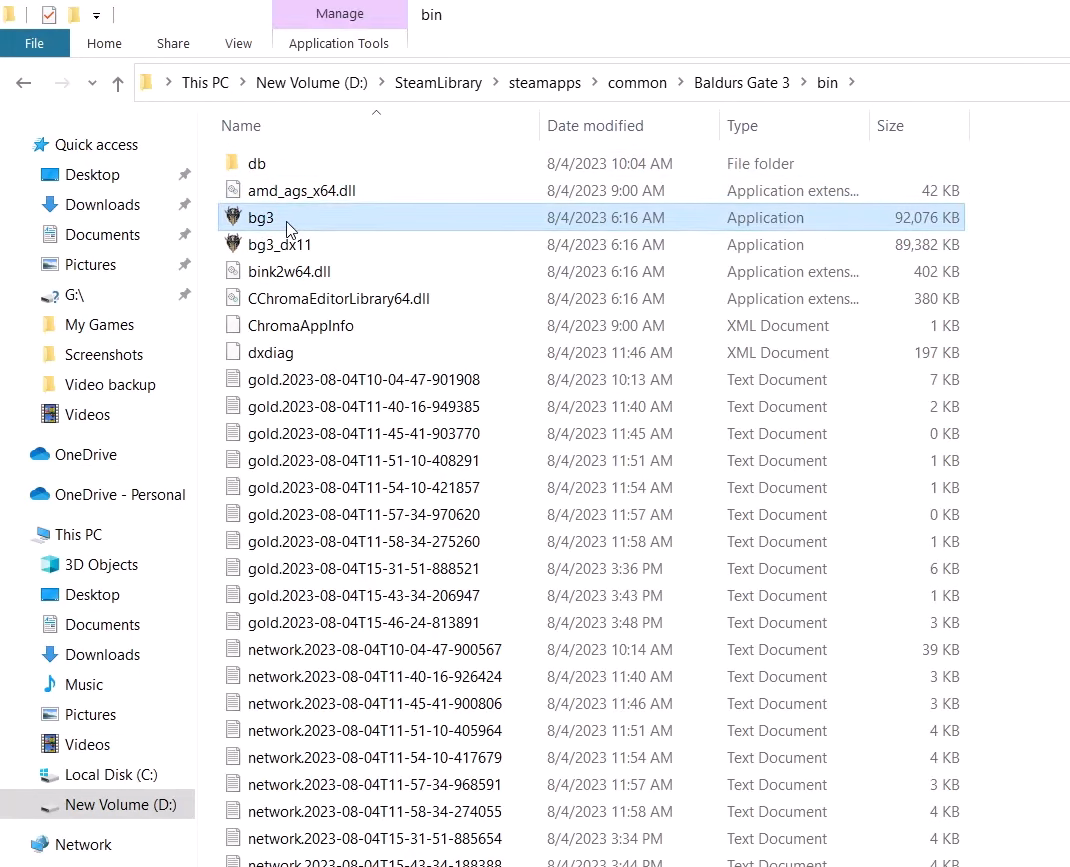Switch to the Share ribbon tab
Screen dimensions: 1070x867
pyautogui.click(x=173, y=43)
